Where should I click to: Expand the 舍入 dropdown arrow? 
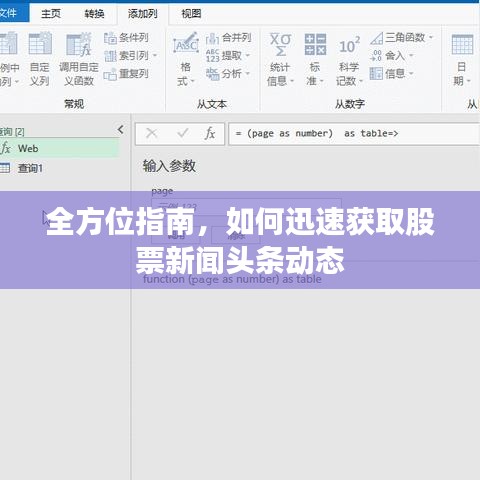pos(411,55)
